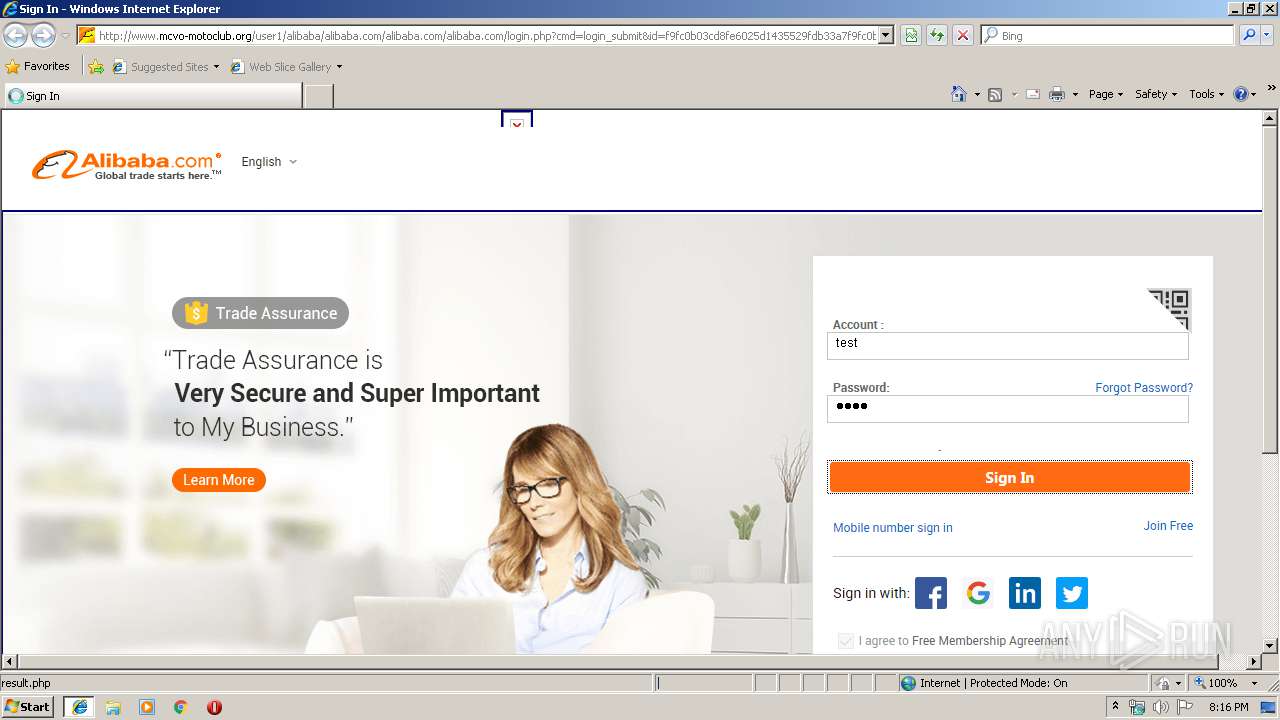This screenshot has width=1280, height=720.
Task: Sign in with Google icon
Action: coord(978,593)
